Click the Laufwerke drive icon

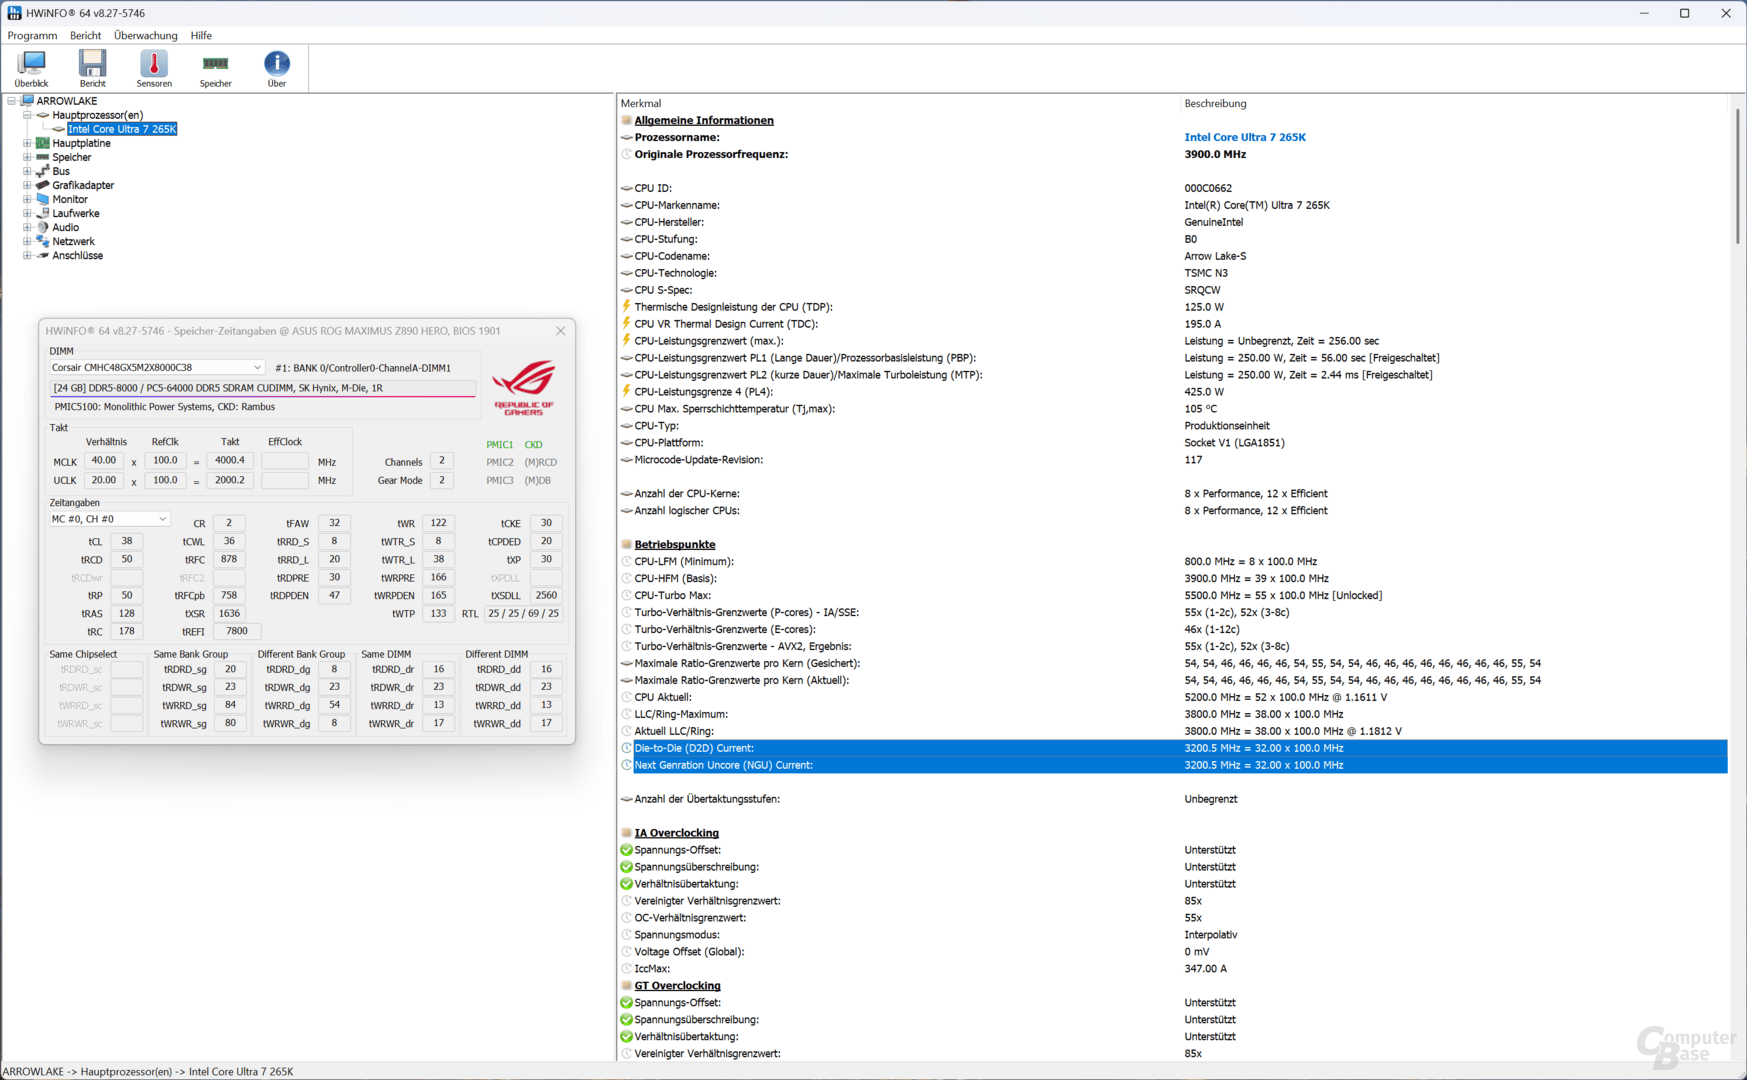(x=43, y=213)
